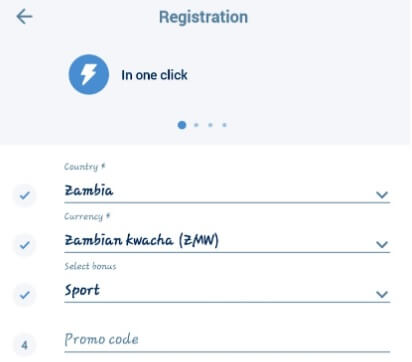Jump to the second pagination dot
Screen dimensions: 412x362
click(196, 125)
